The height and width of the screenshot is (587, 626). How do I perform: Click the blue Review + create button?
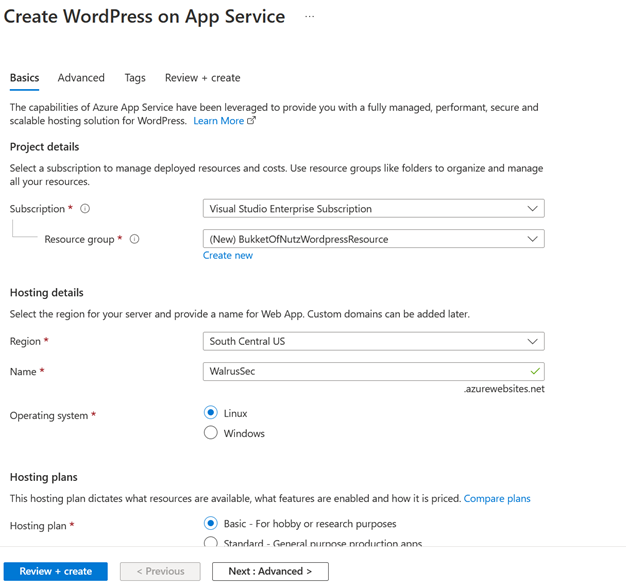55,571
